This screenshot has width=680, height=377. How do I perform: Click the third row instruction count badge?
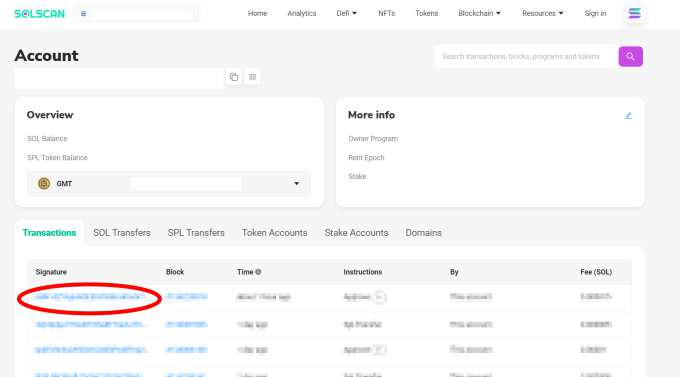click(x=379, y=350)
